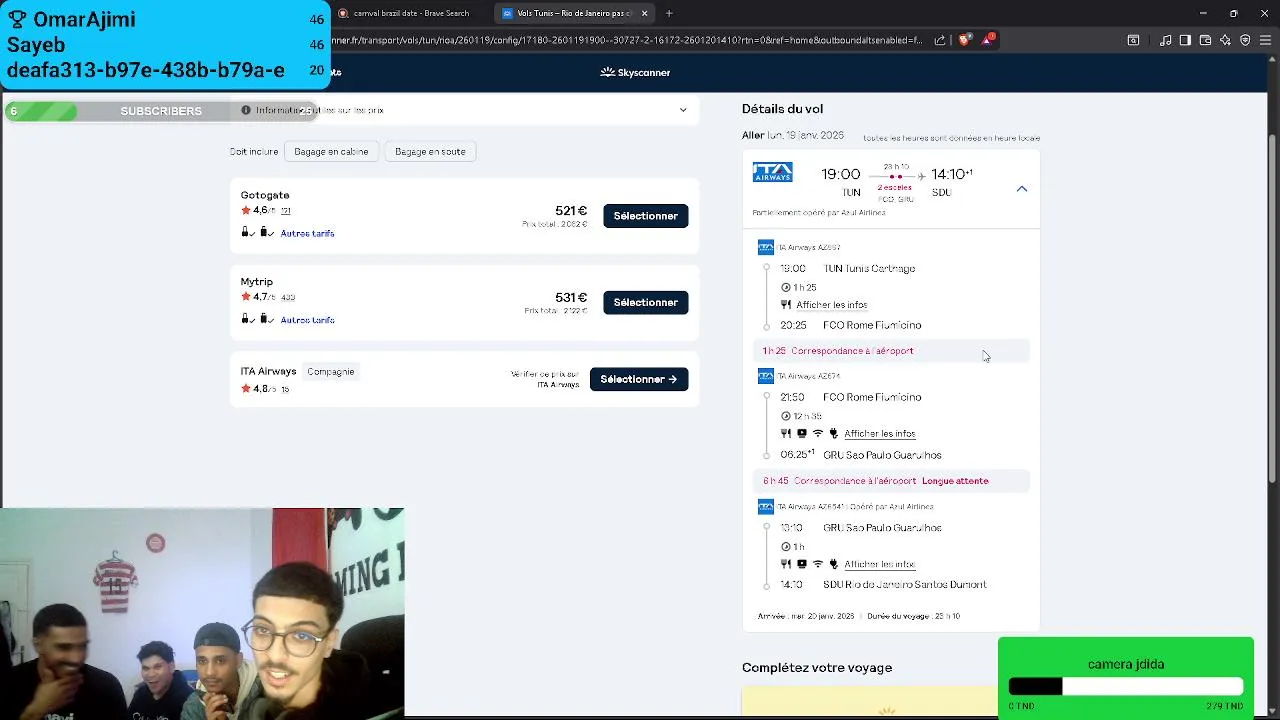Click the meal icon on the TUN–FCO leg
This screenshot has width=1280, height=720.
[786, 304]
